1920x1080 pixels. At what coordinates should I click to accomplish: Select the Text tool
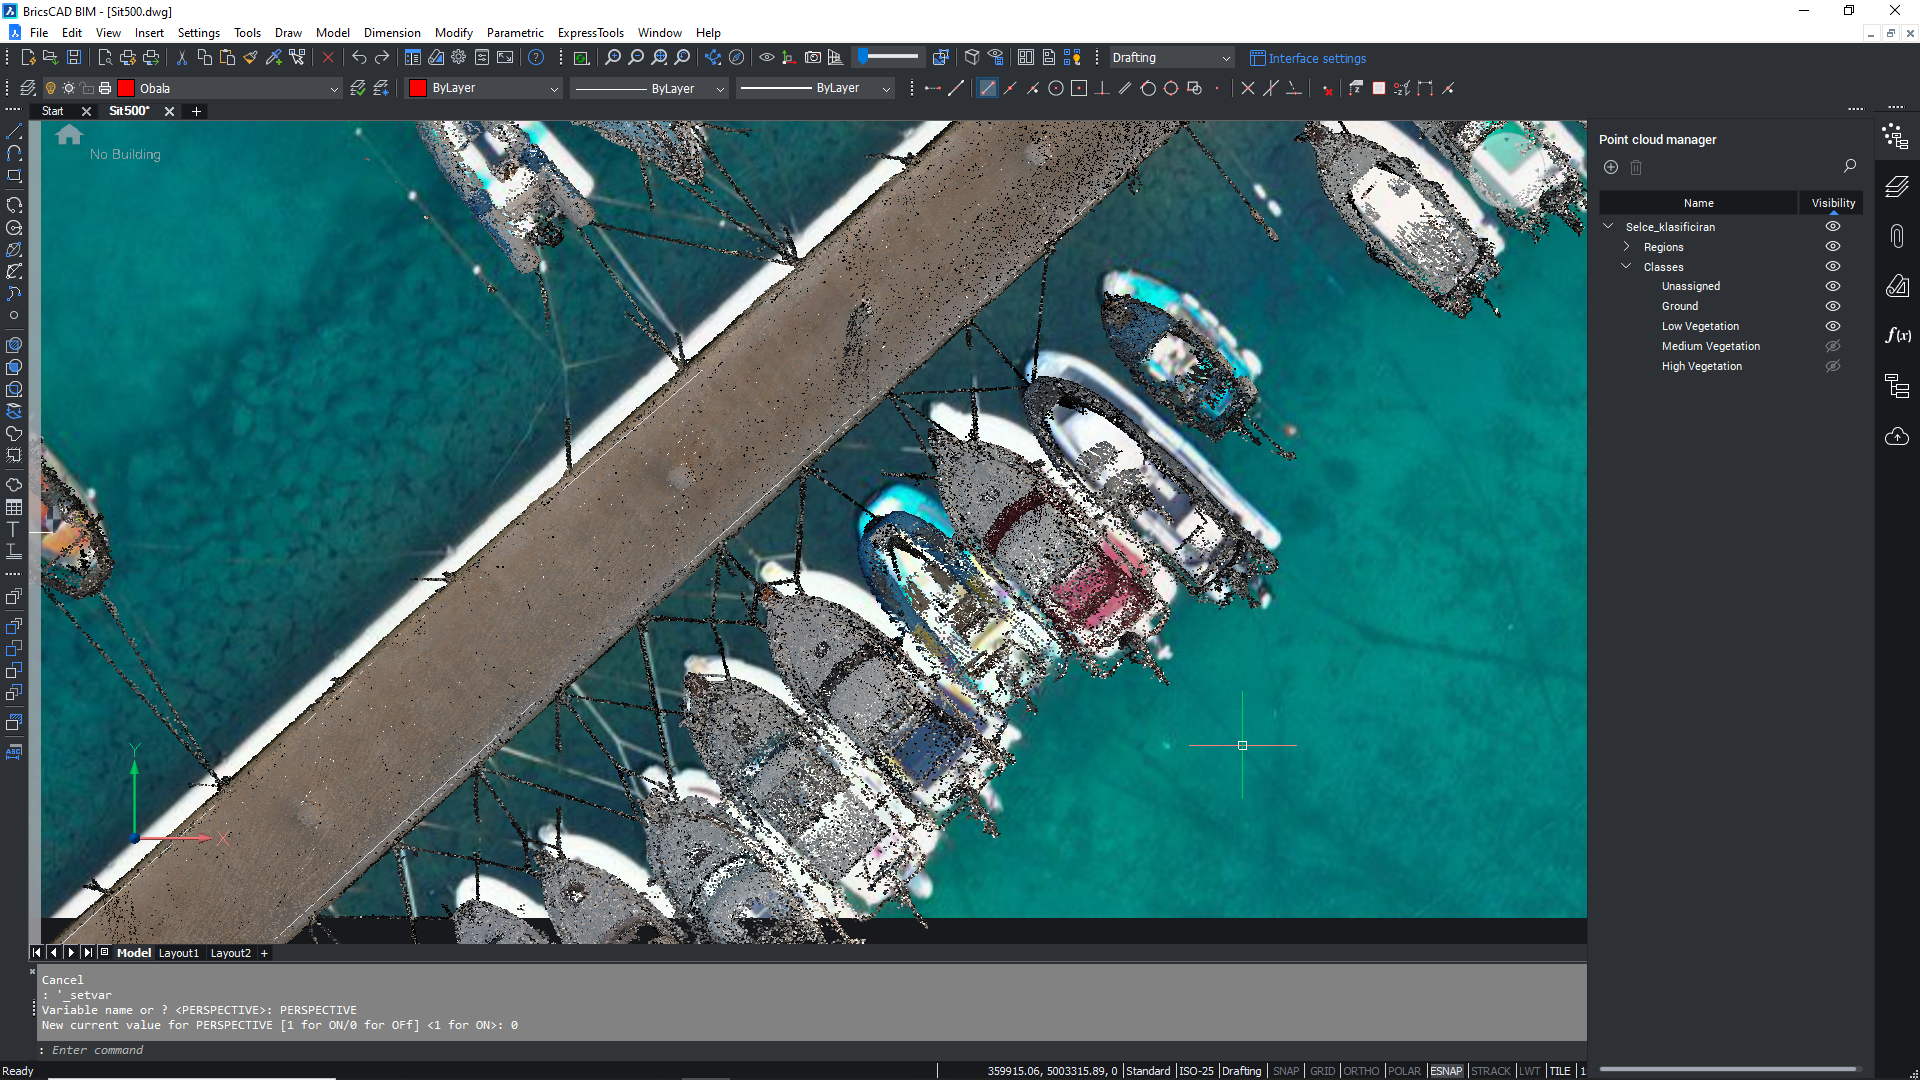[14, 529]
